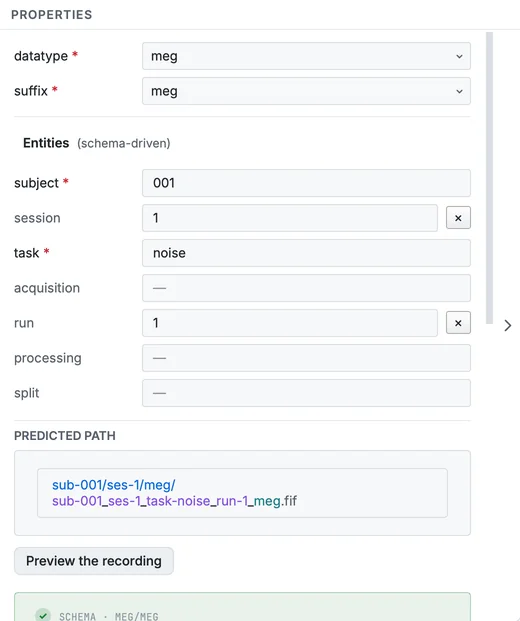Click the session input field
The width and height of the screenshot is (520, 621).
click(290, 218)
